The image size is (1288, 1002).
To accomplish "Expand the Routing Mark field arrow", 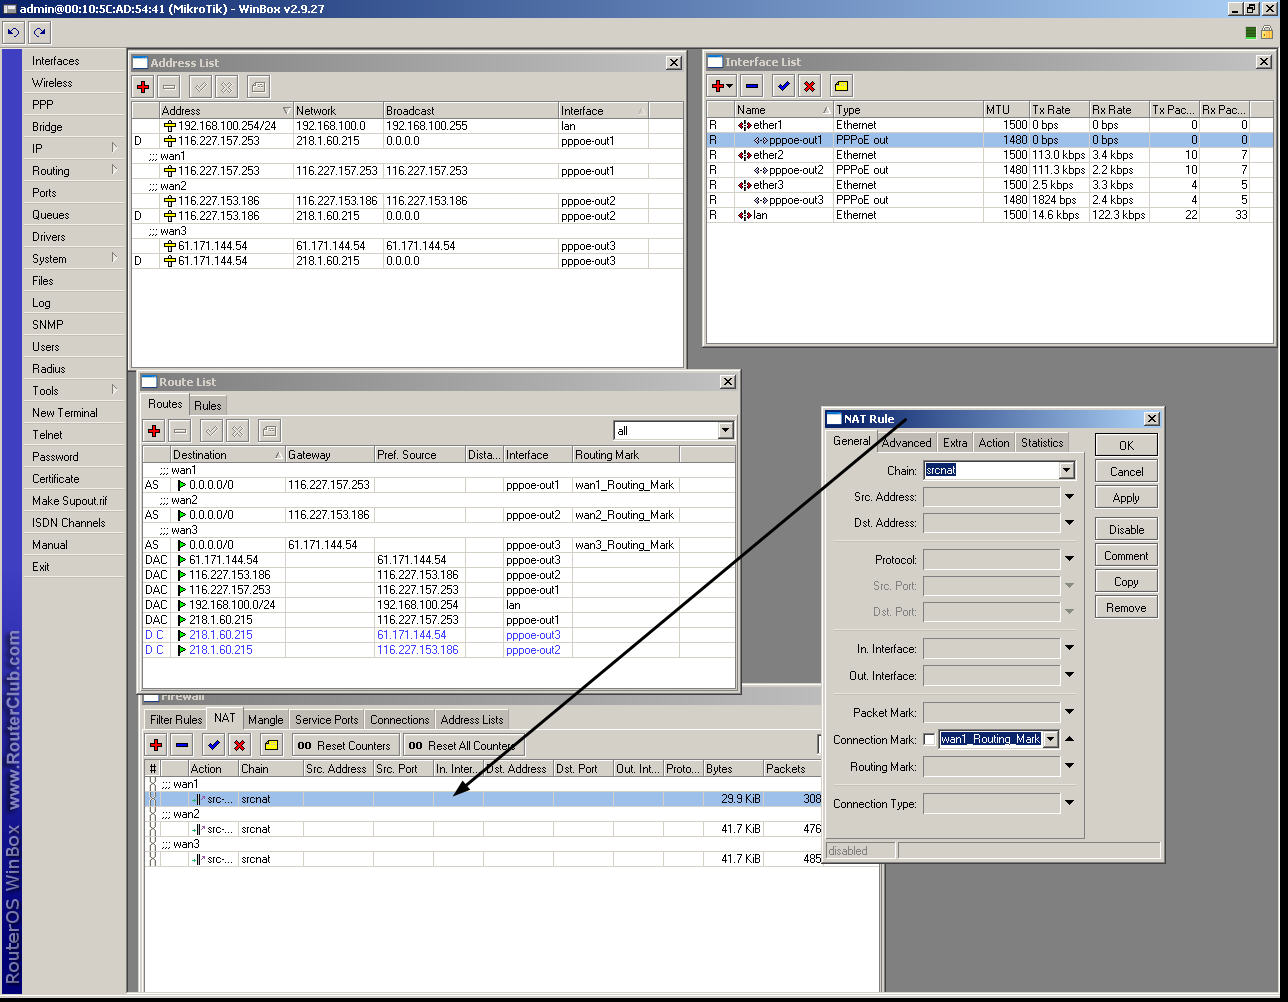I will point(1069,767).
